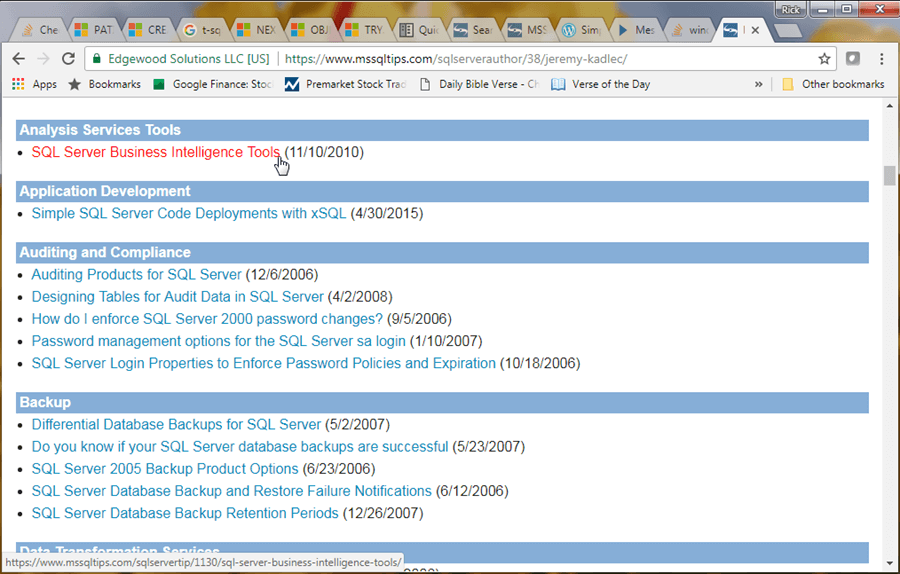
Task: Switch to the 'TRY' tab
Action: (364, 30)
